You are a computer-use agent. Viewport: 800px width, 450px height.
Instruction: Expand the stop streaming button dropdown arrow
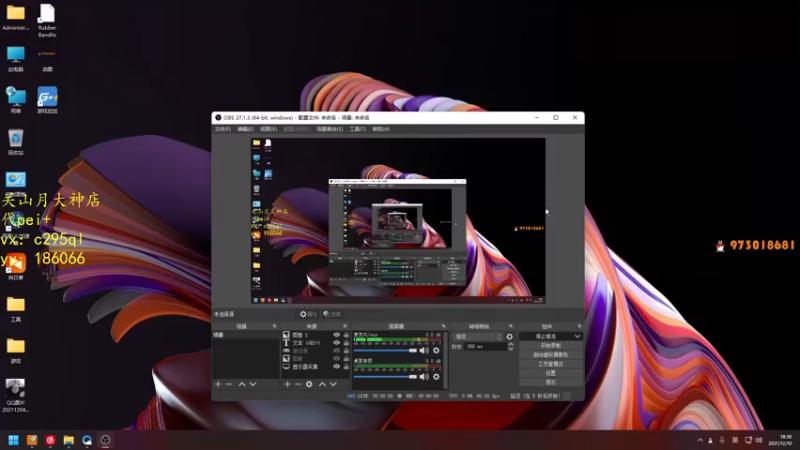(577, 337)
